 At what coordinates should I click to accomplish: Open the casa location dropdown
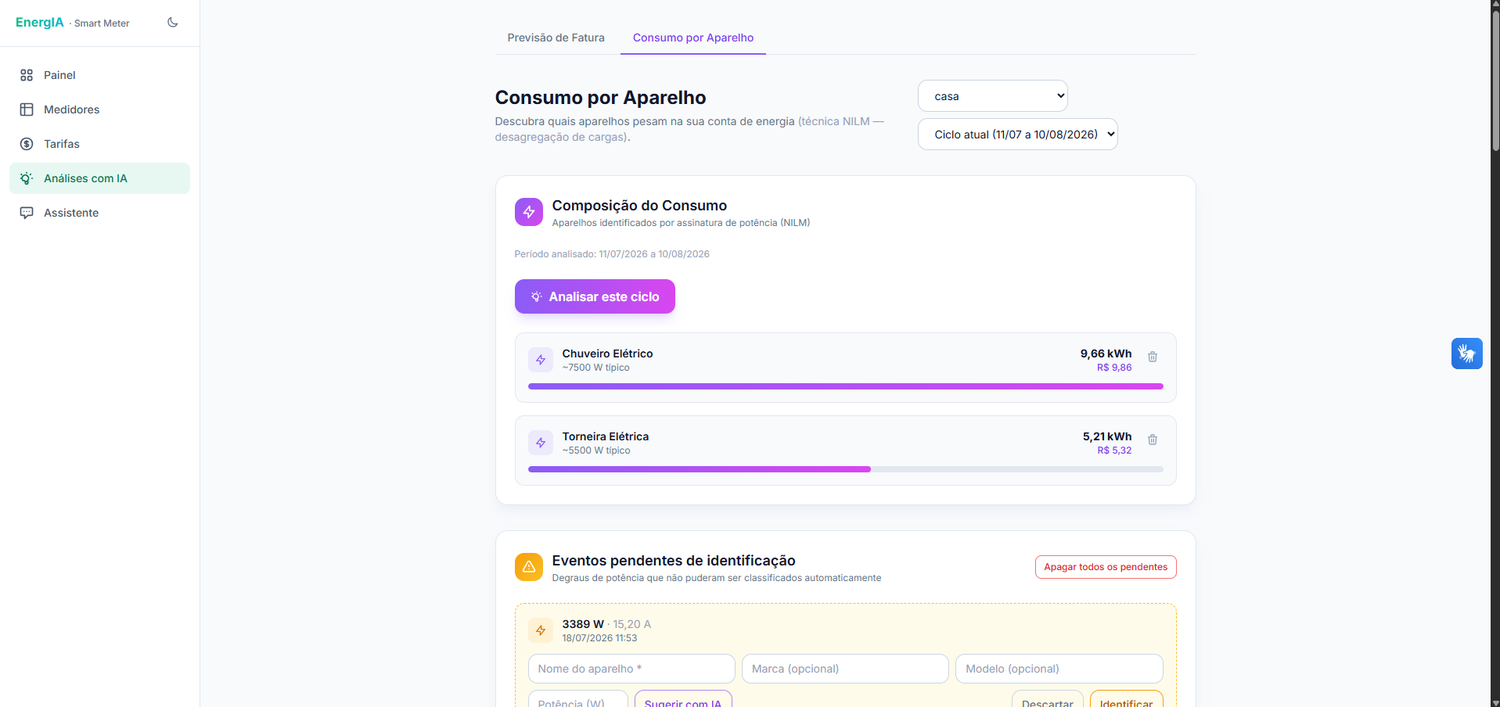993,96
